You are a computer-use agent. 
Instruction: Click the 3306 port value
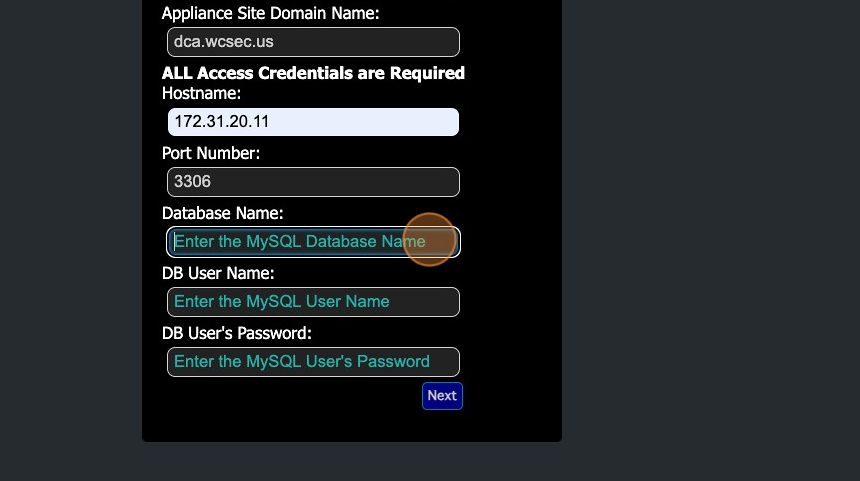pyautogui.click(x=192, y=182)
